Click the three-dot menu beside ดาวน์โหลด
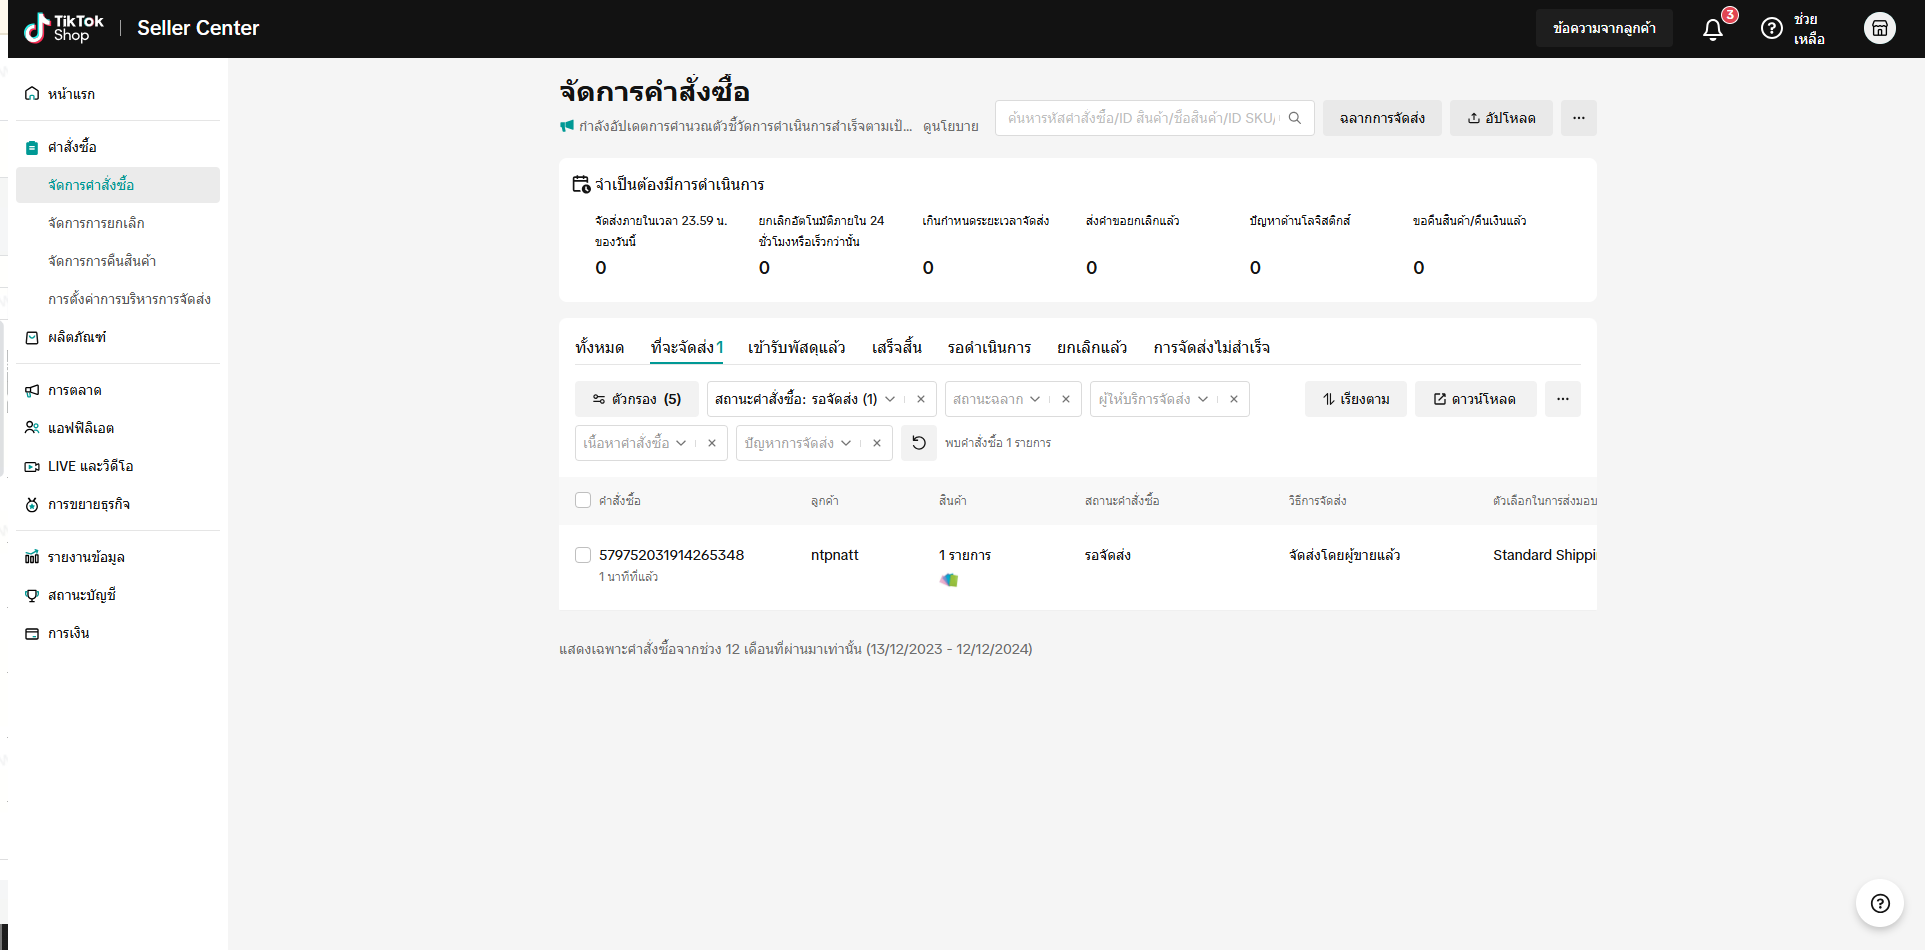Viewport: 1925px width, 950px height. point(1562,399)
